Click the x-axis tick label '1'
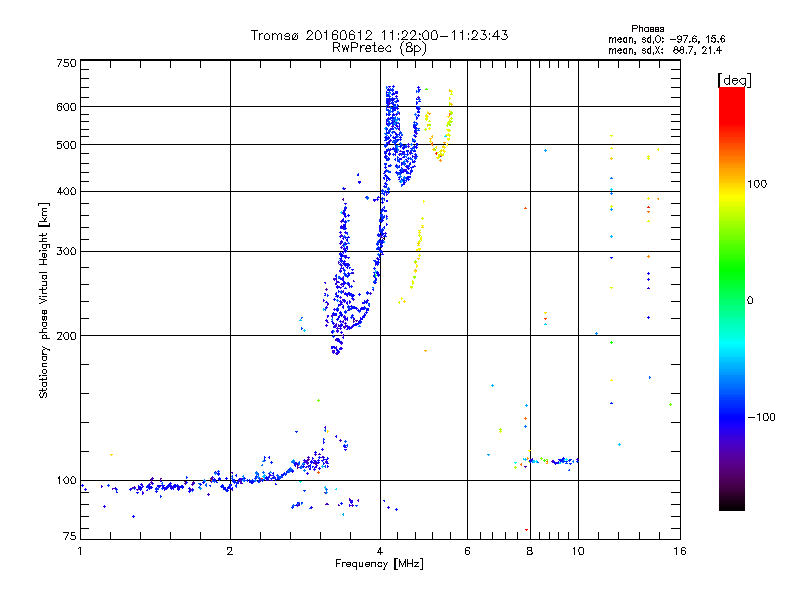Screen dimensions: 800x600 pos(80,551)
